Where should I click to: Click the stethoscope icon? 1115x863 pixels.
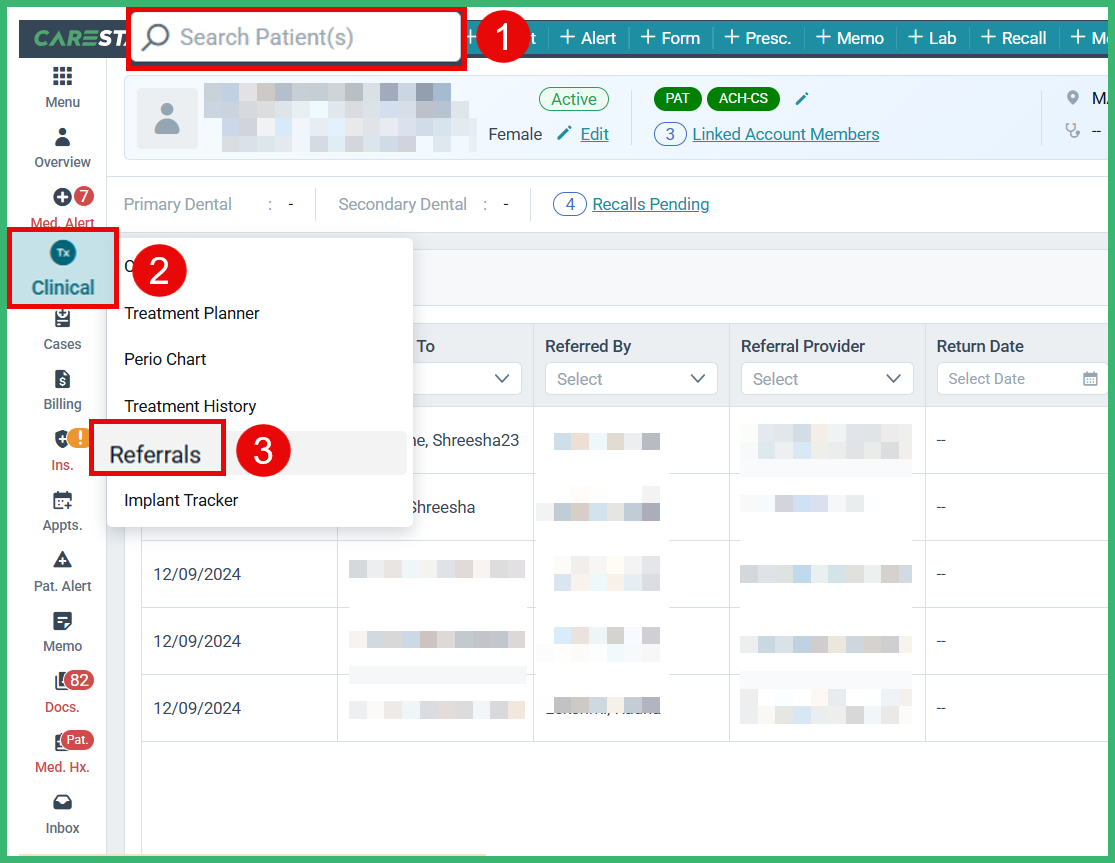(x=1073, y=130)
